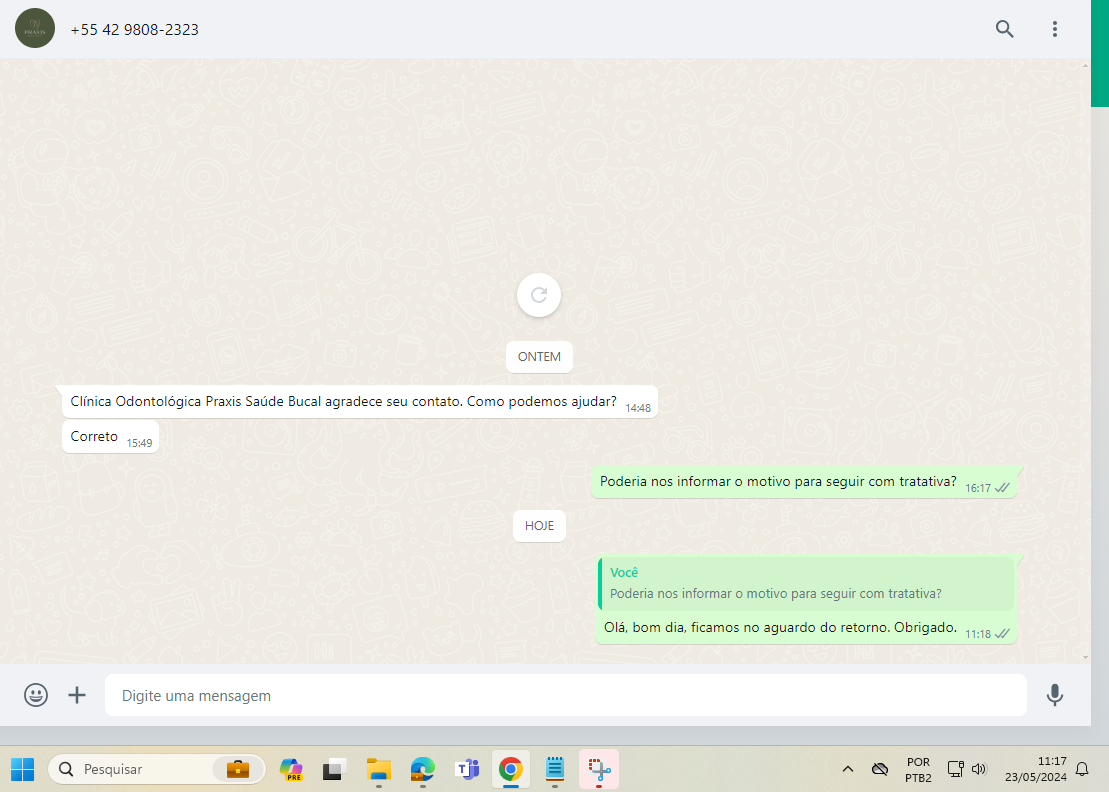Open contact info for +55 42 9808-2323
This screenshot has width=1109, height=792.
[x=134, y=30]
